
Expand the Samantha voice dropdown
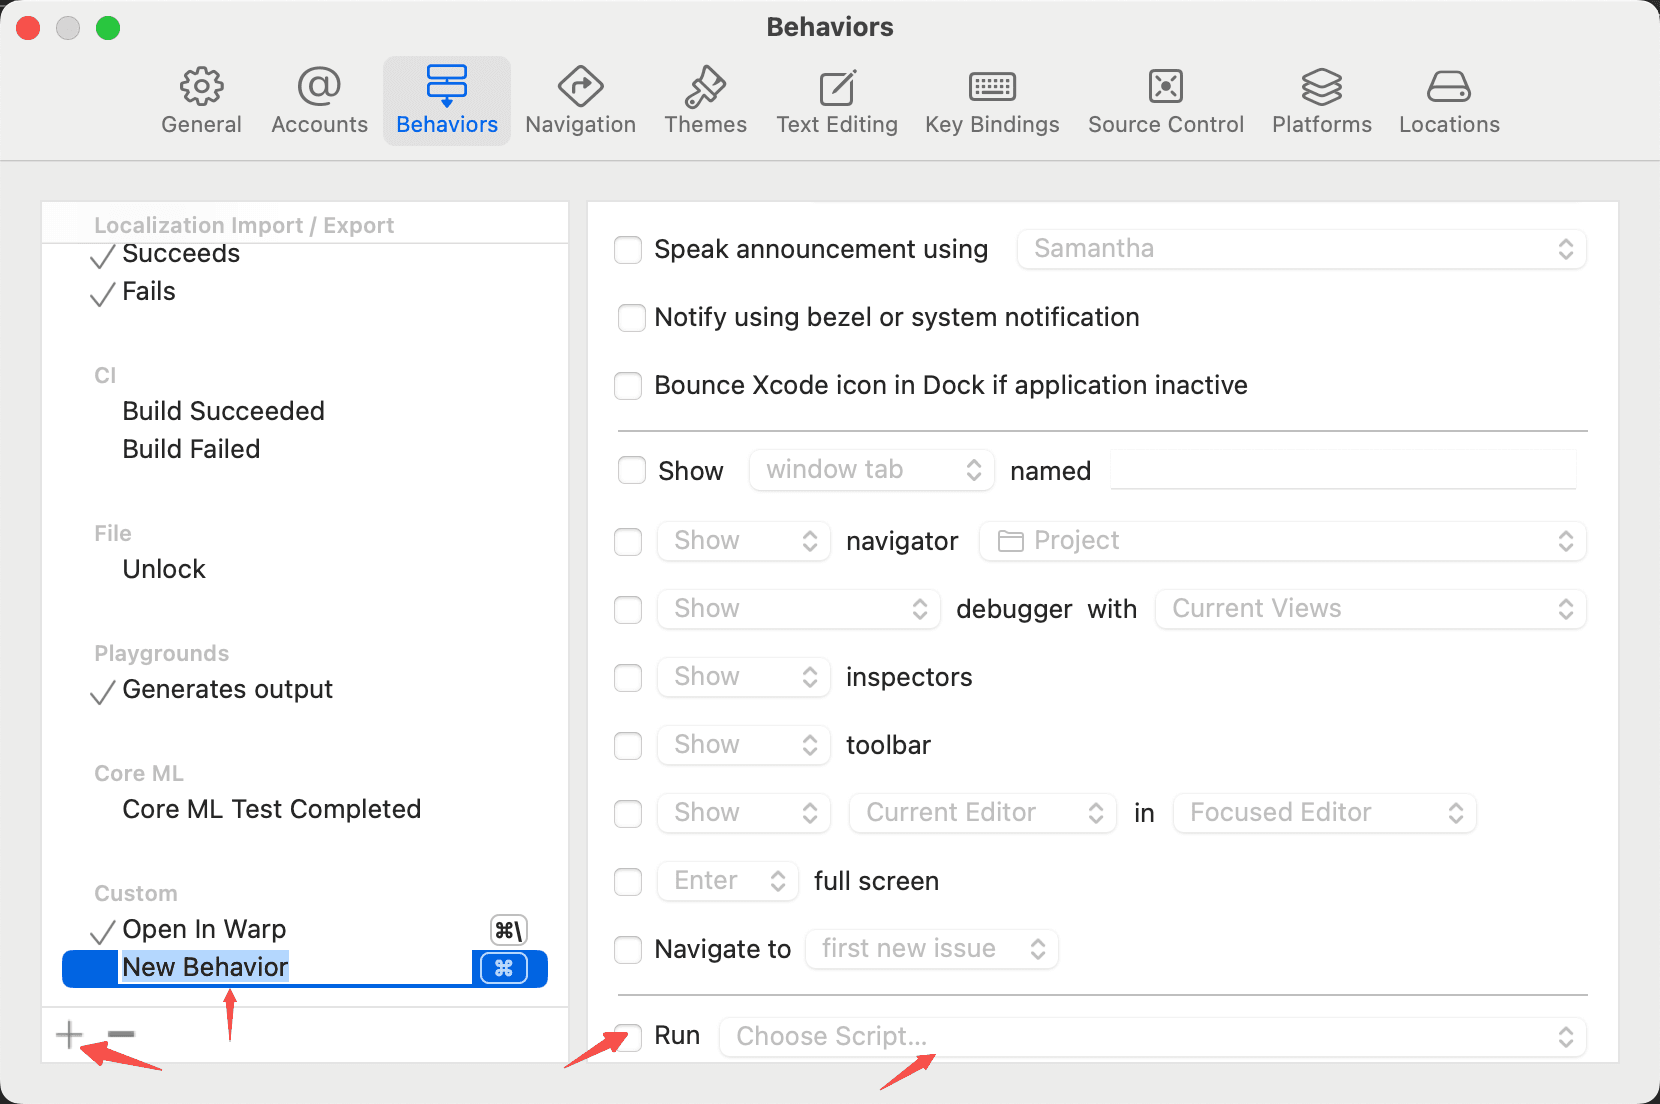coord(1301,249)
